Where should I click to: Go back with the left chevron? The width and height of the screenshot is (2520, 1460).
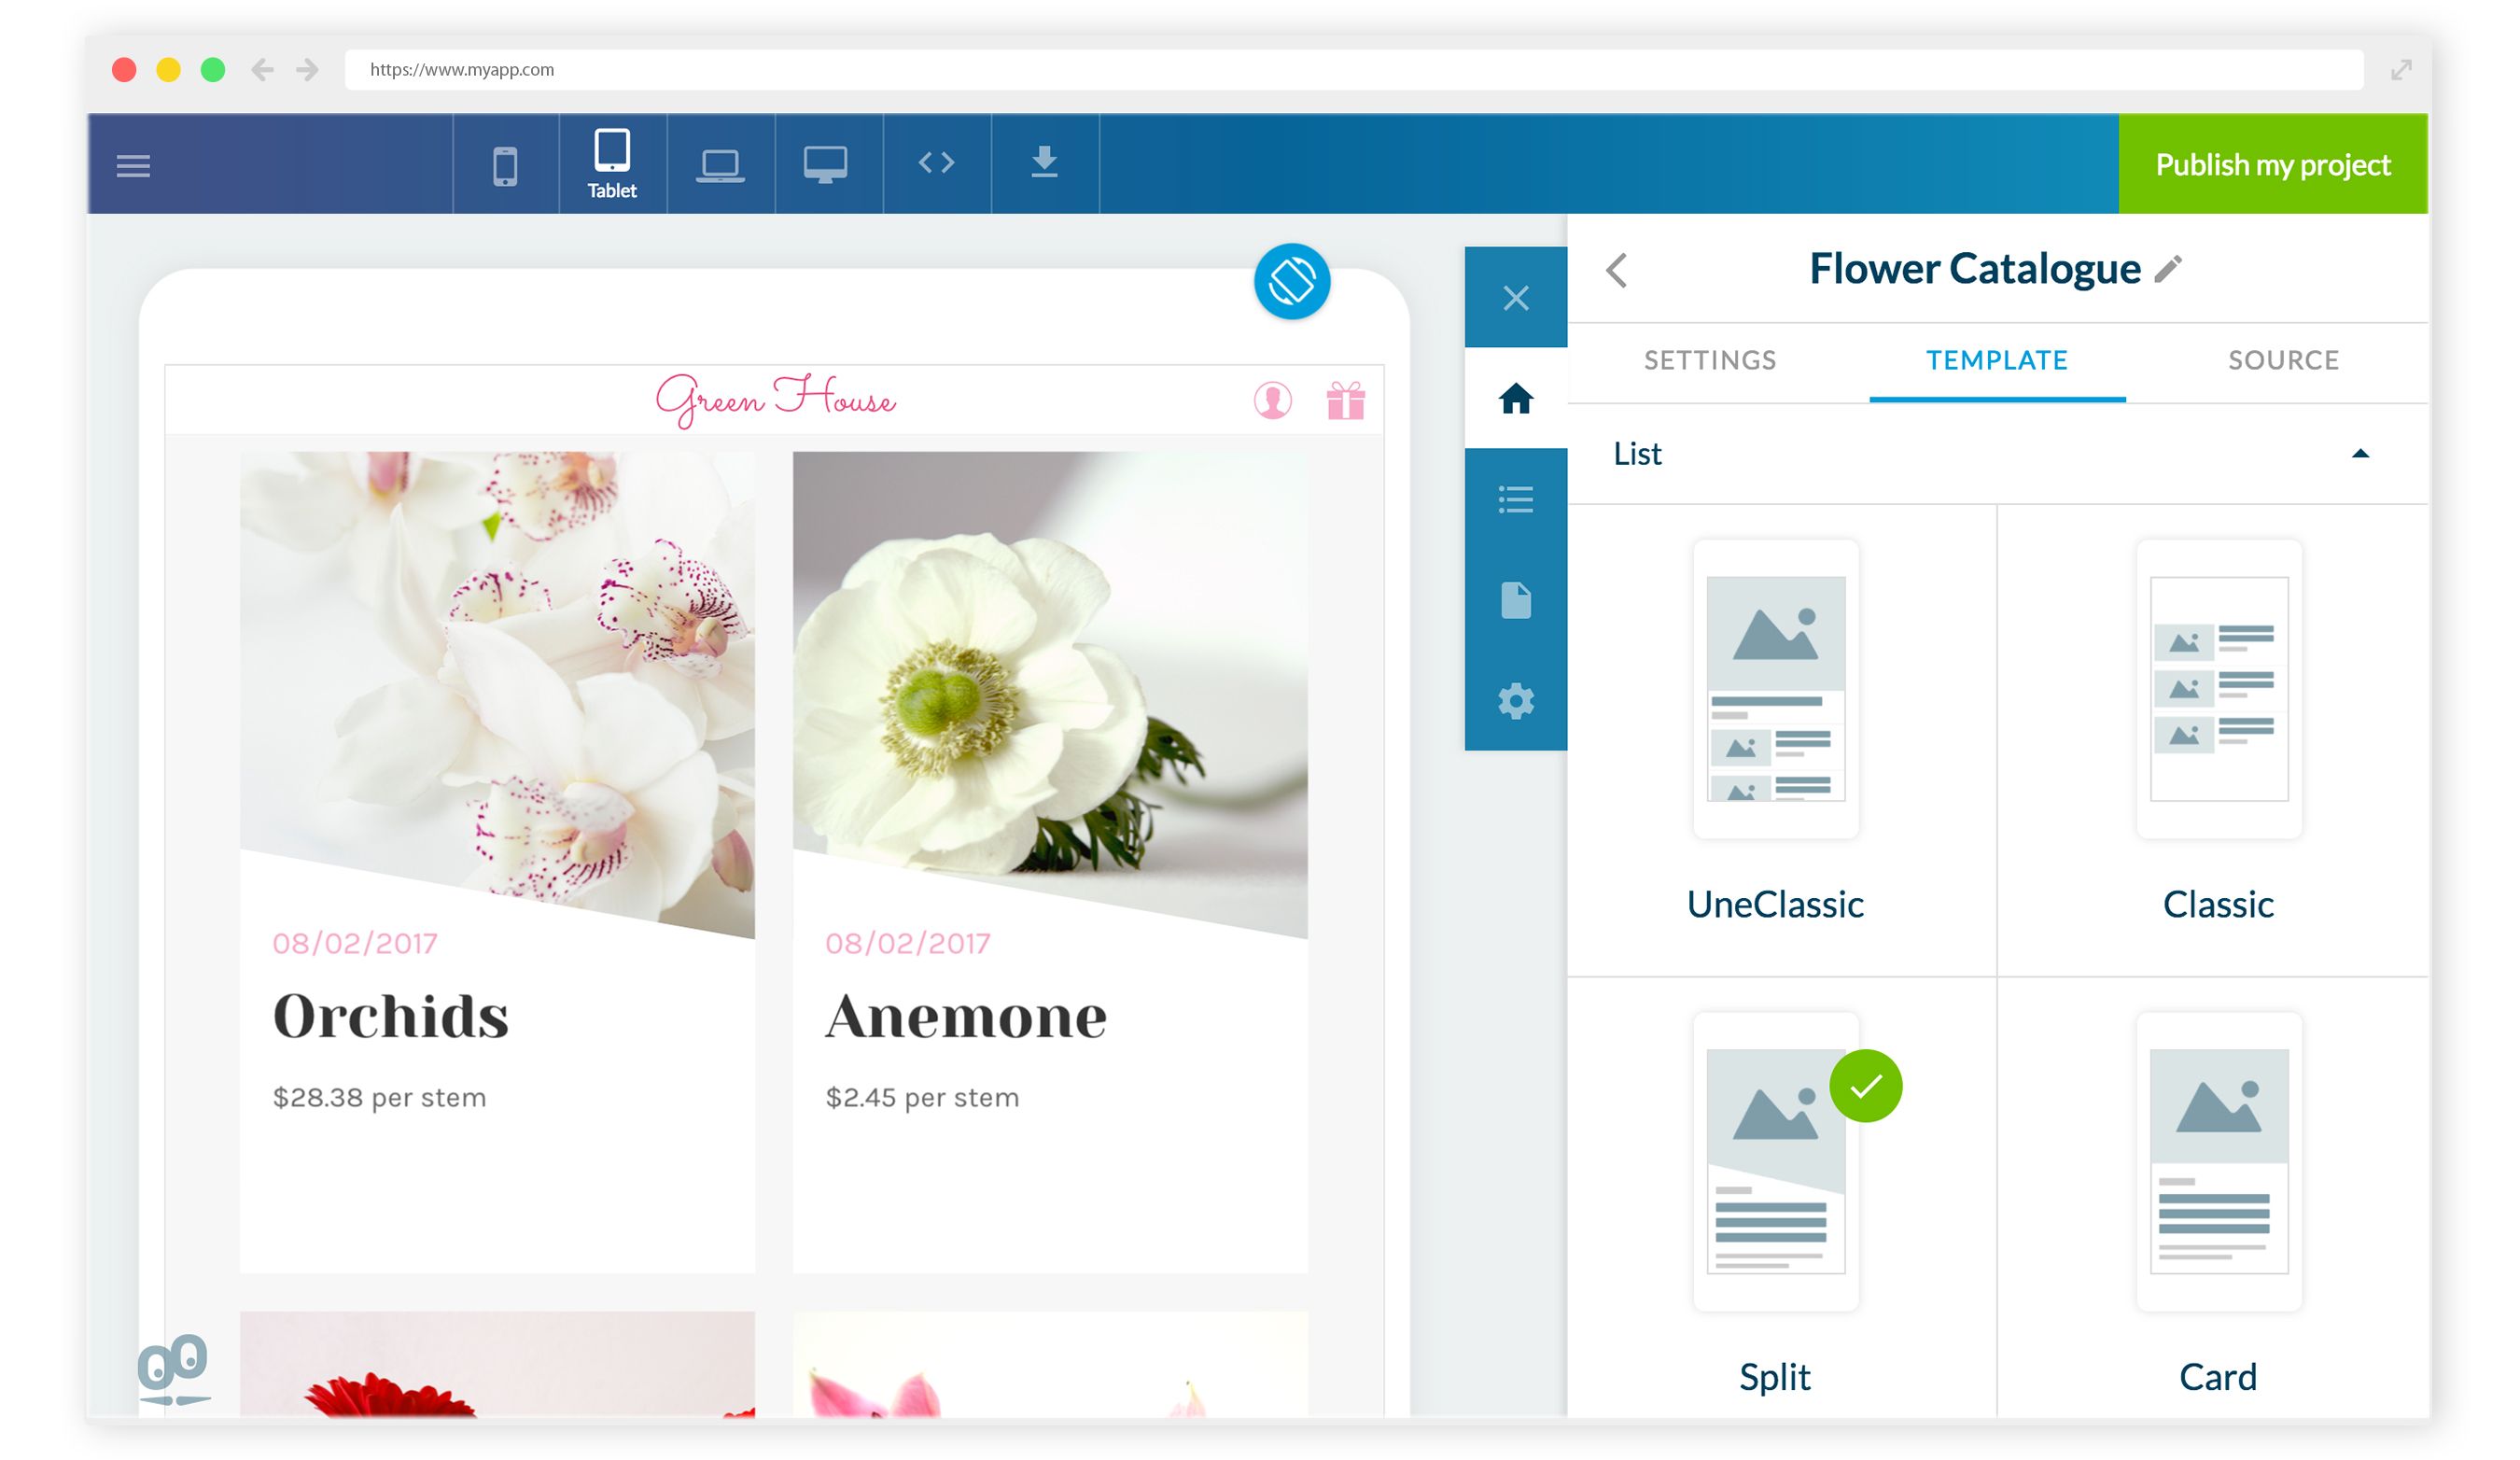click(1617, 270)
